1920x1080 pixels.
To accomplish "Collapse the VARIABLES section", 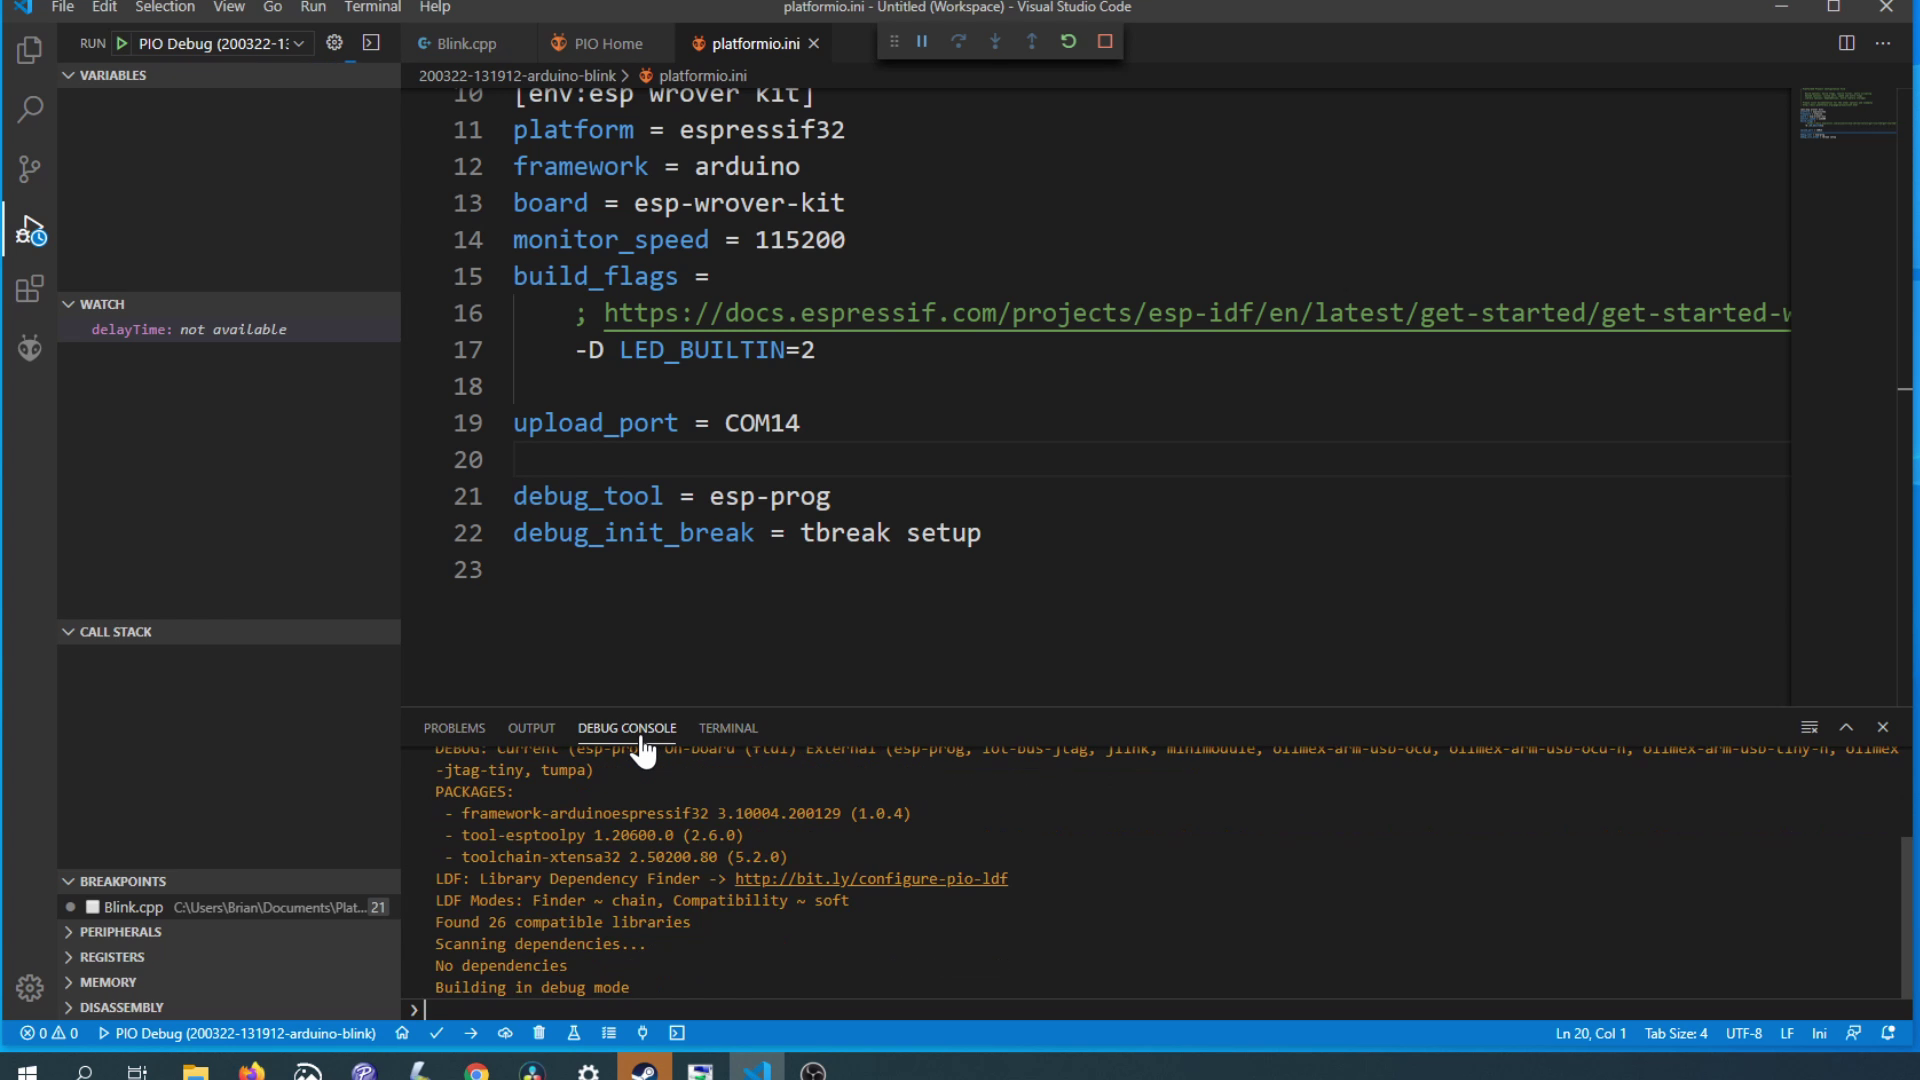I will pos(229,75).
